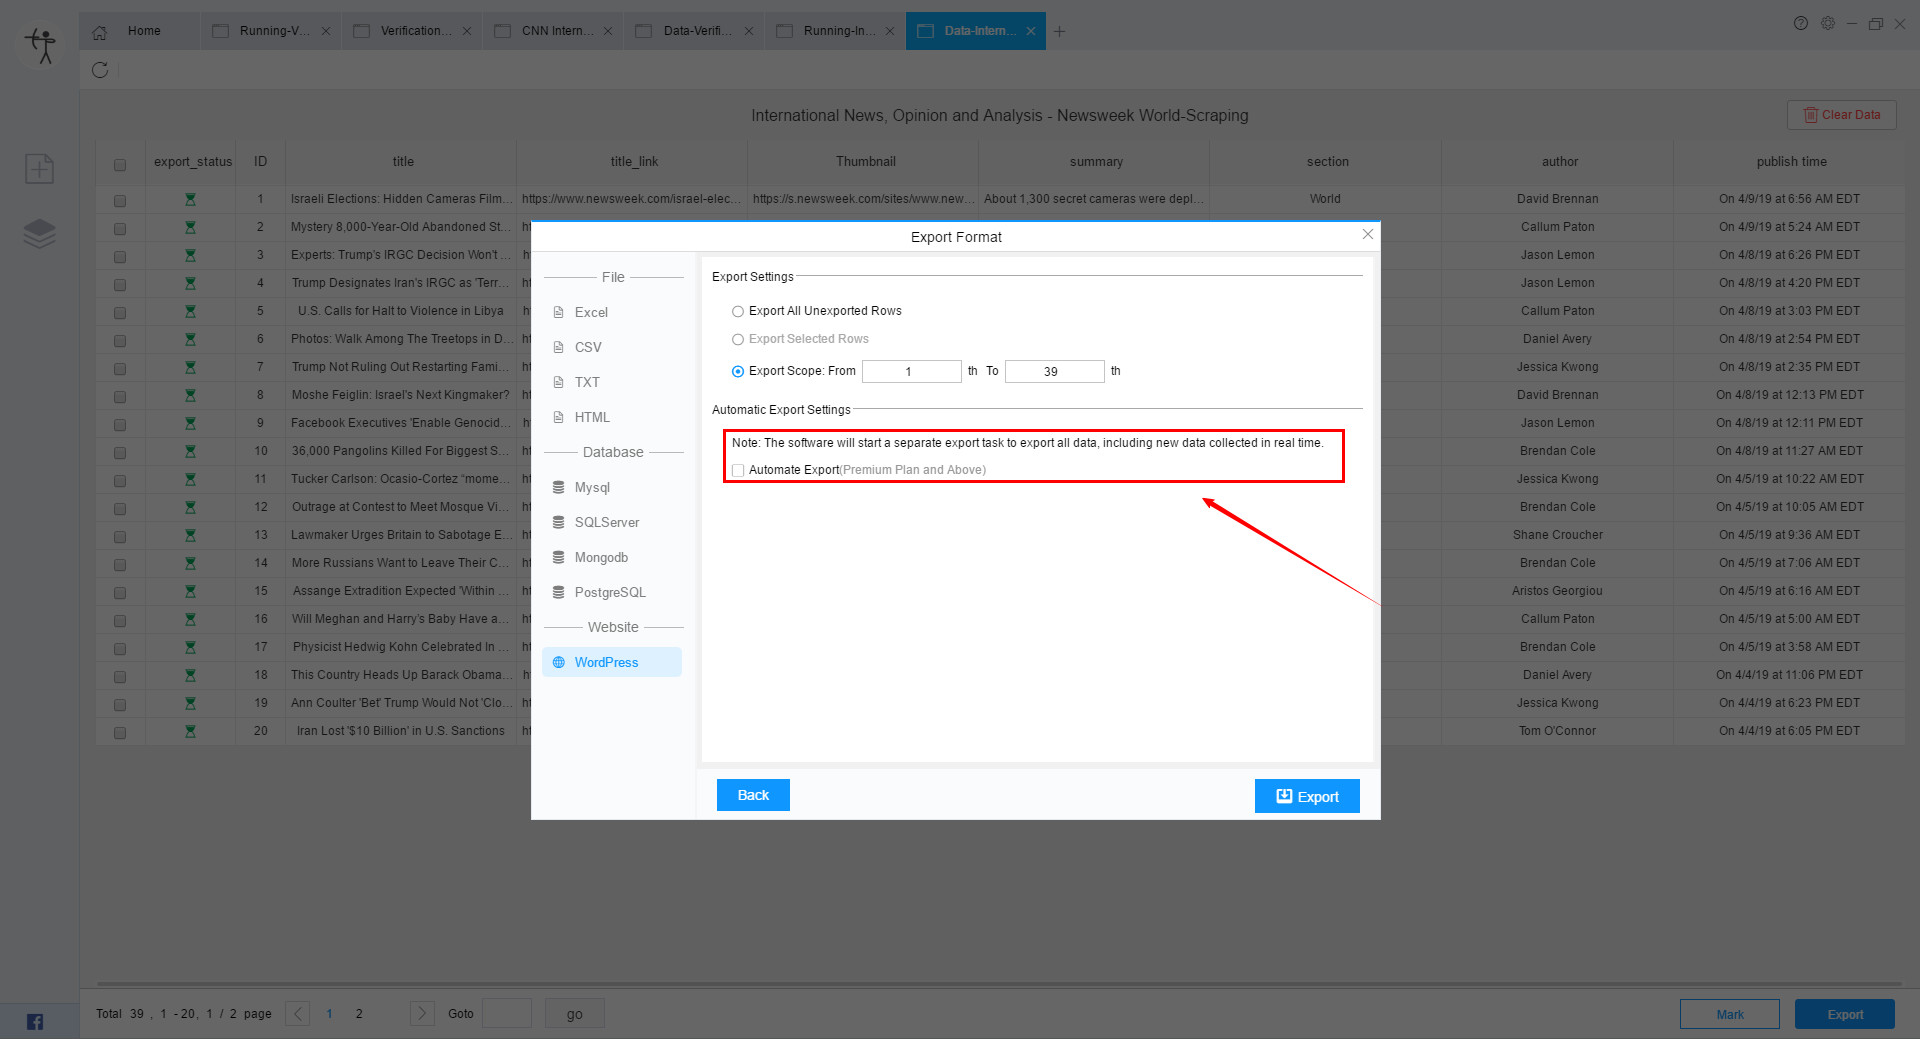Viewport: 1920px width, 1039px height.
Task: Close the Running-V... tab
Action: [x=326, y=31]
